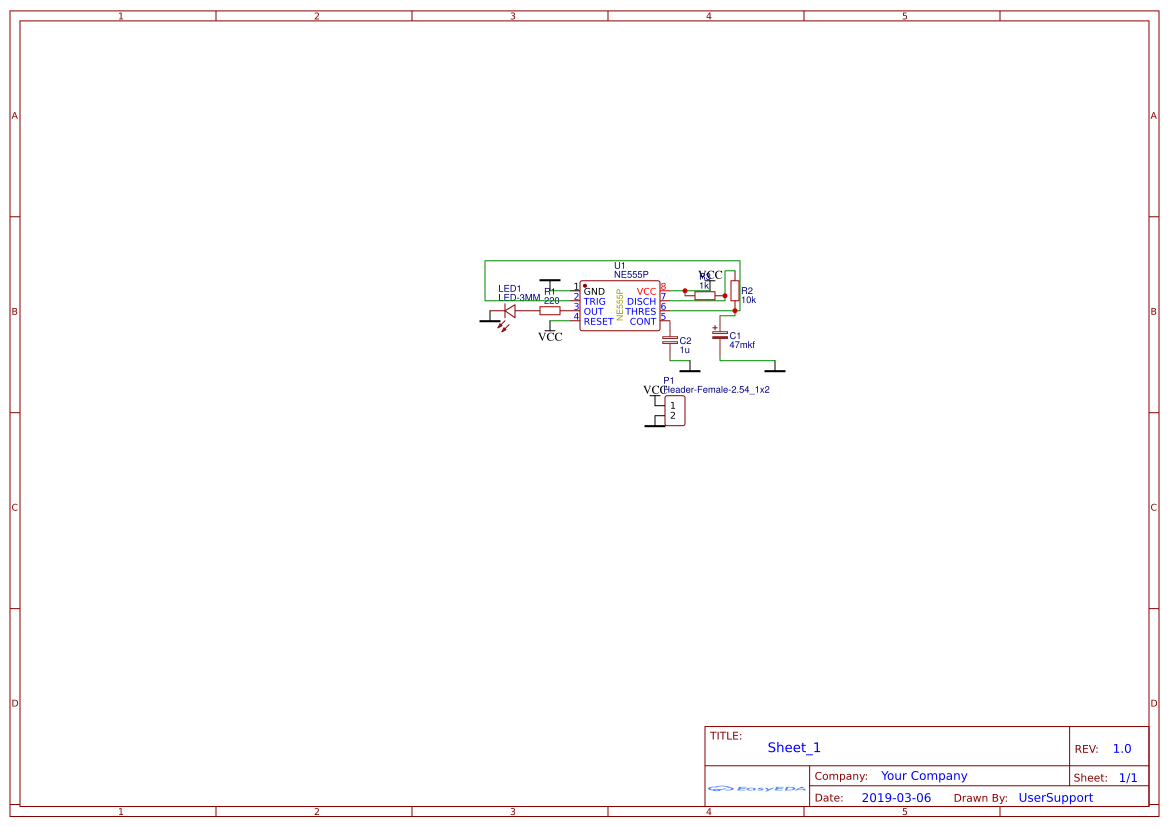1169x827 pixels.
Task: Click the 'UserSupport' drawn-by value
Action: pyautogui.click(x=1056, y=798)
